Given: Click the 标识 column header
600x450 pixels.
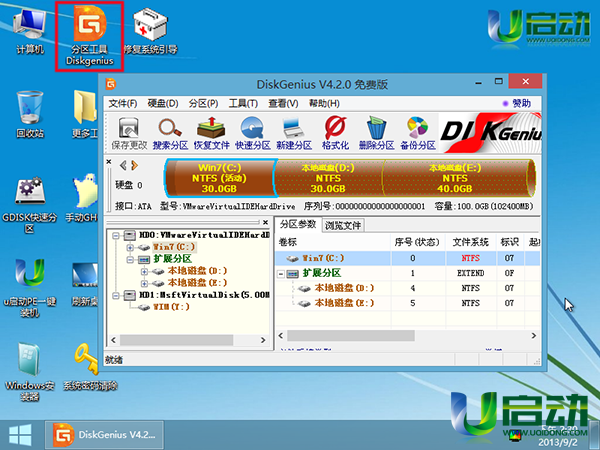Looking at the screenshot, I should click(510, 242).
